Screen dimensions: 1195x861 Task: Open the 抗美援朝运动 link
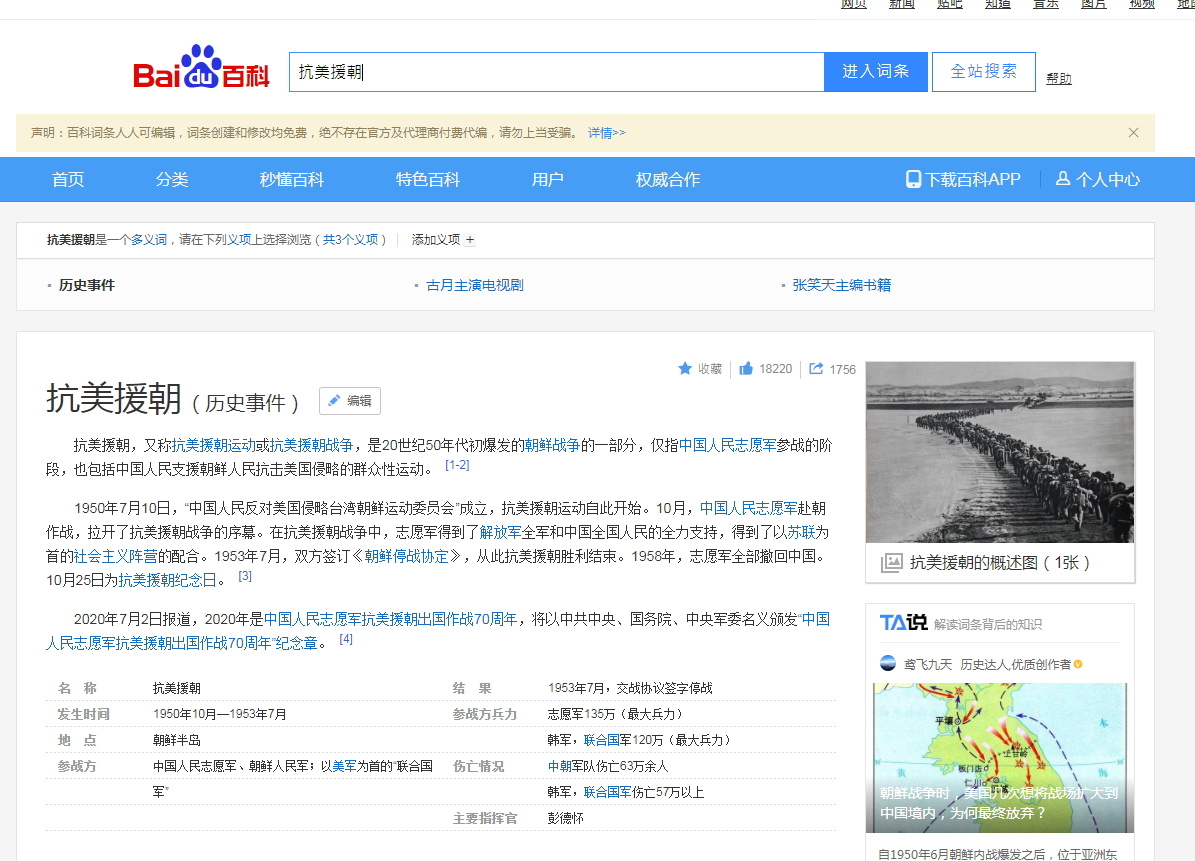pos(213,445)
